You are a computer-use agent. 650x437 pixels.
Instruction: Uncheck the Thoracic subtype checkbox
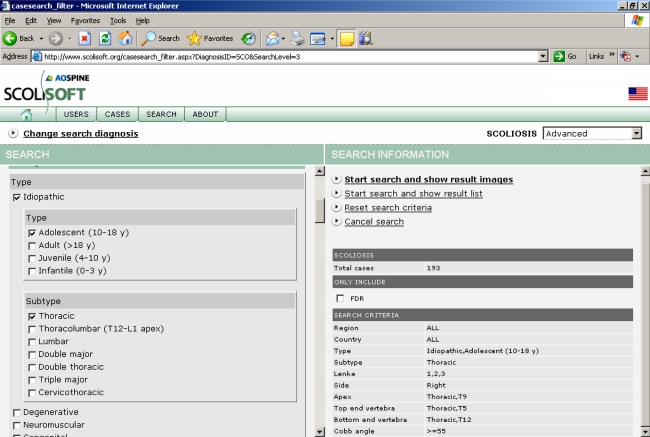32,316
